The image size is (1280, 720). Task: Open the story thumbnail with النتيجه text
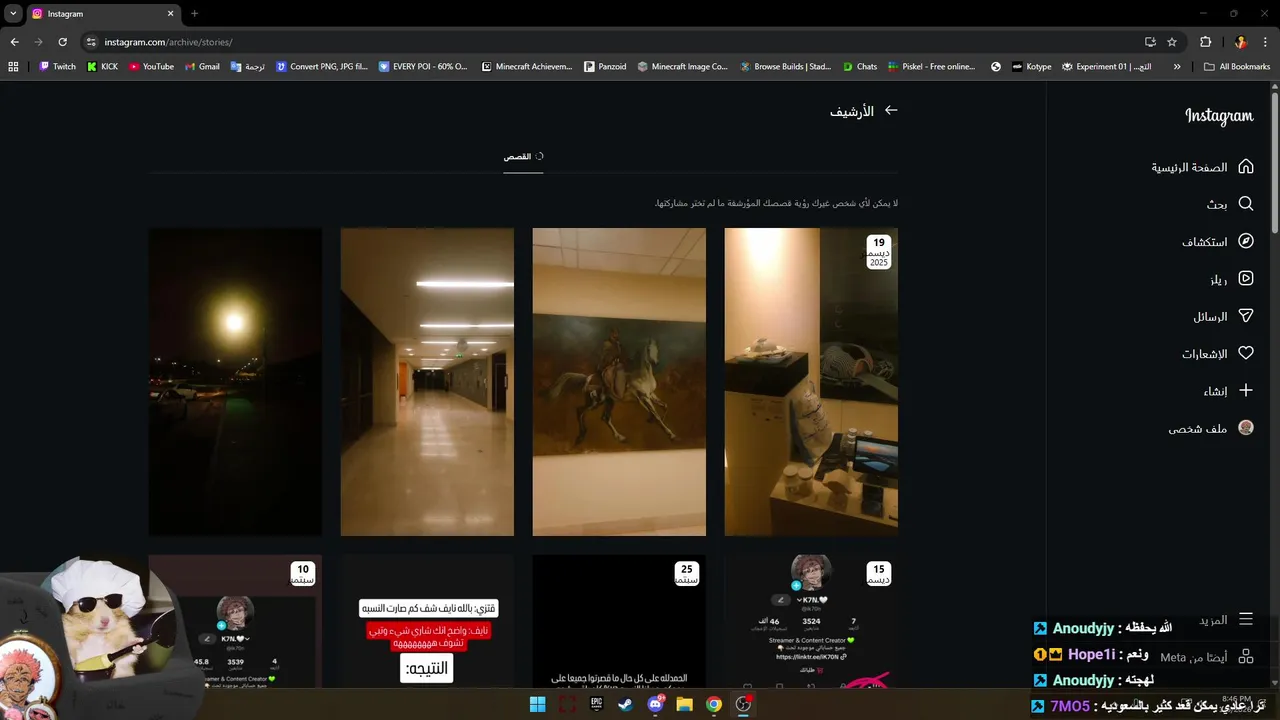tap(427, 622)
